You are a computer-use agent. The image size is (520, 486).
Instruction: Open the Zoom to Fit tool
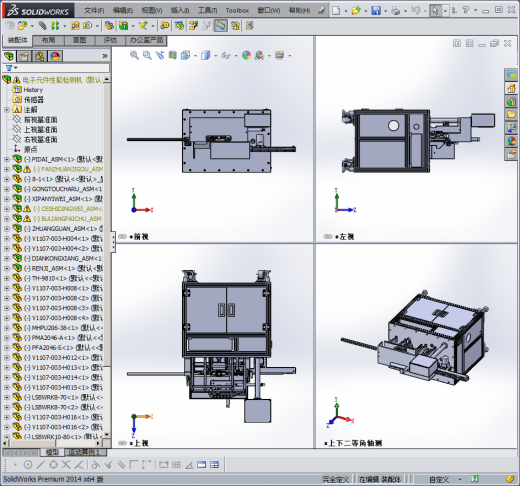click(134, 55)
